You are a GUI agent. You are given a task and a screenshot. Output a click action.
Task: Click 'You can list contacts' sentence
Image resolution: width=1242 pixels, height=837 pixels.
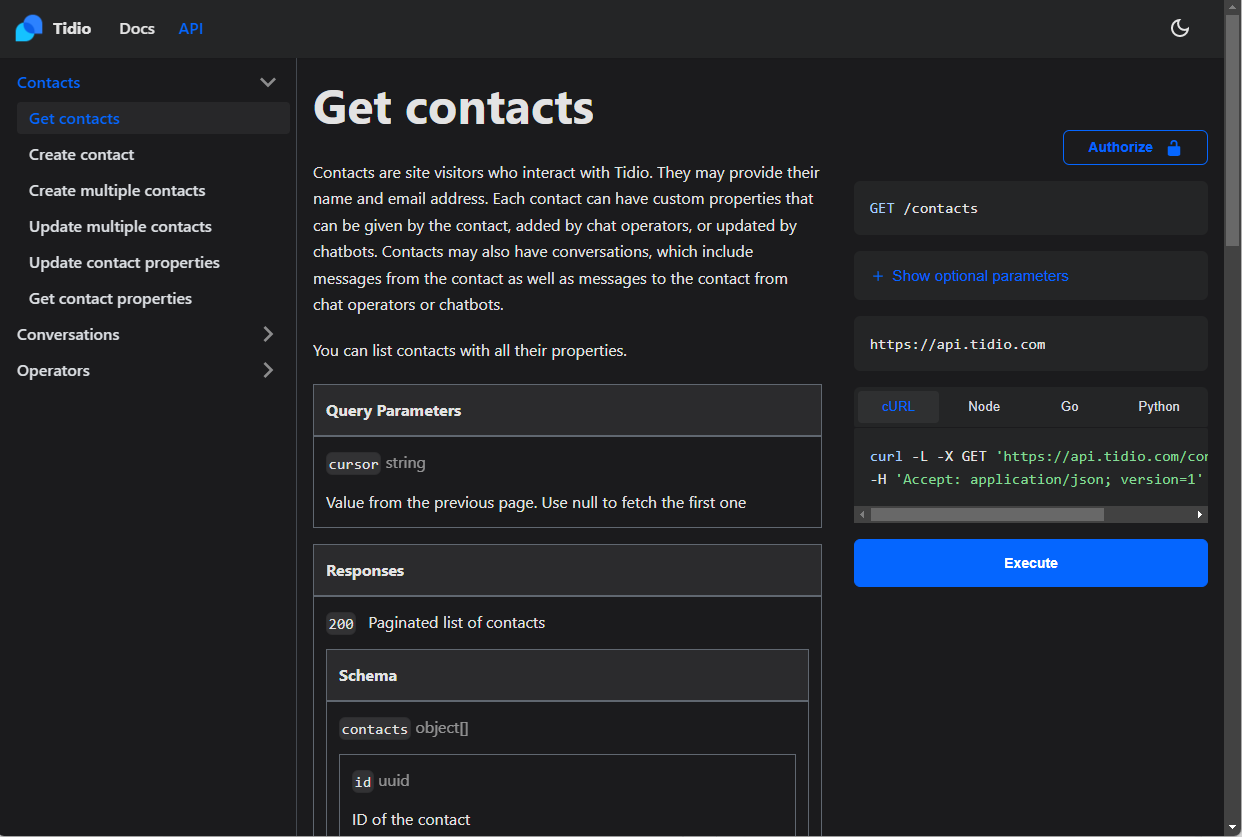click(x=470, y=350)
